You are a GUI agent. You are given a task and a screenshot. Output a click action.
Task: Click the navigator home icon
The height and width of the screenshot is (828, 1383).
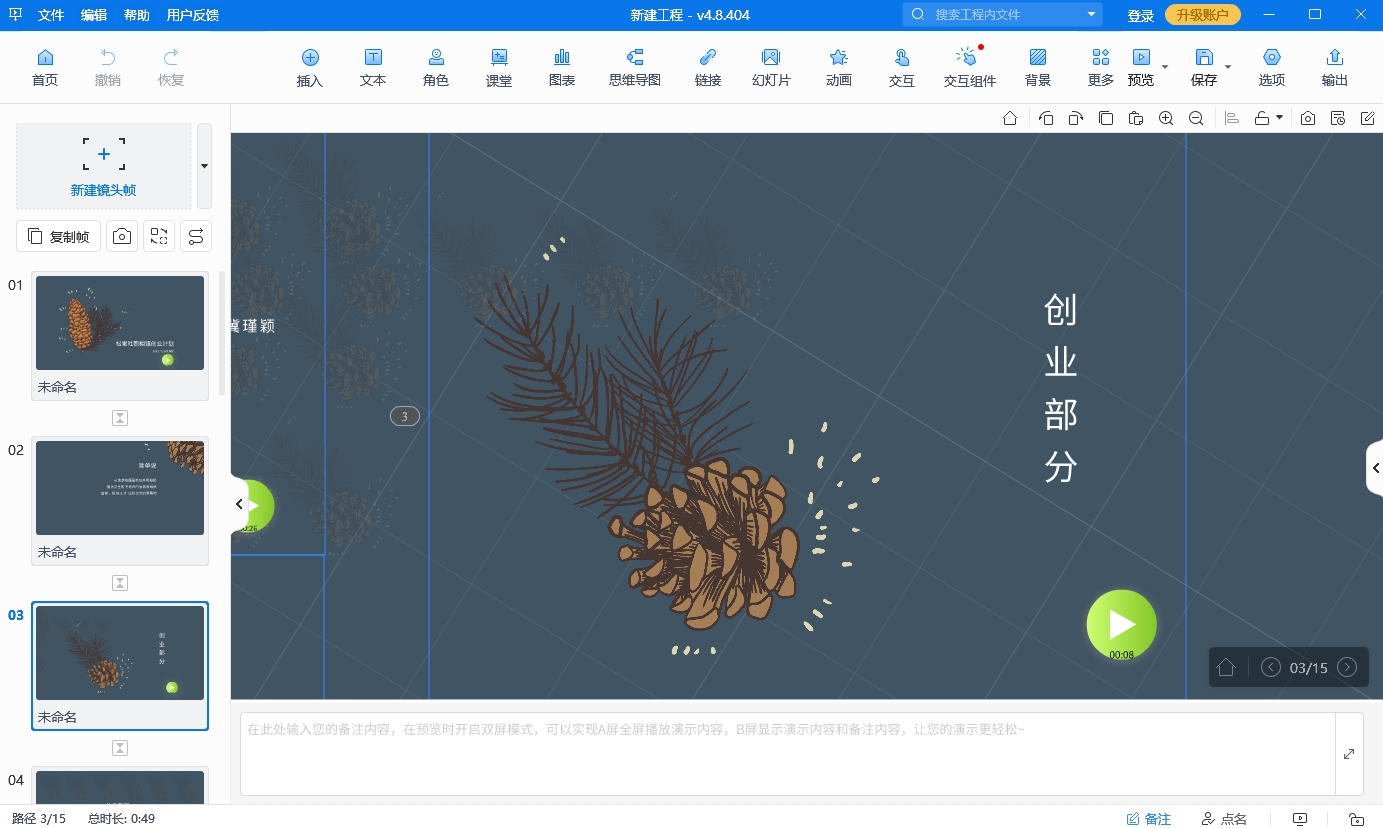(1226, 667)
